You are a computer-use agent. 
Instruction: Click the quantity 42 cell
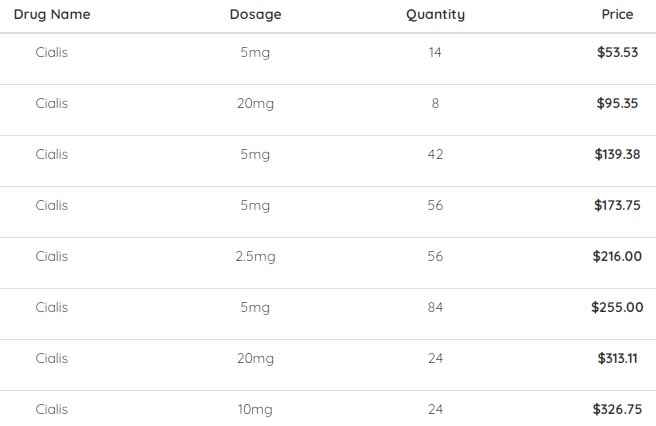pos(435,154)
